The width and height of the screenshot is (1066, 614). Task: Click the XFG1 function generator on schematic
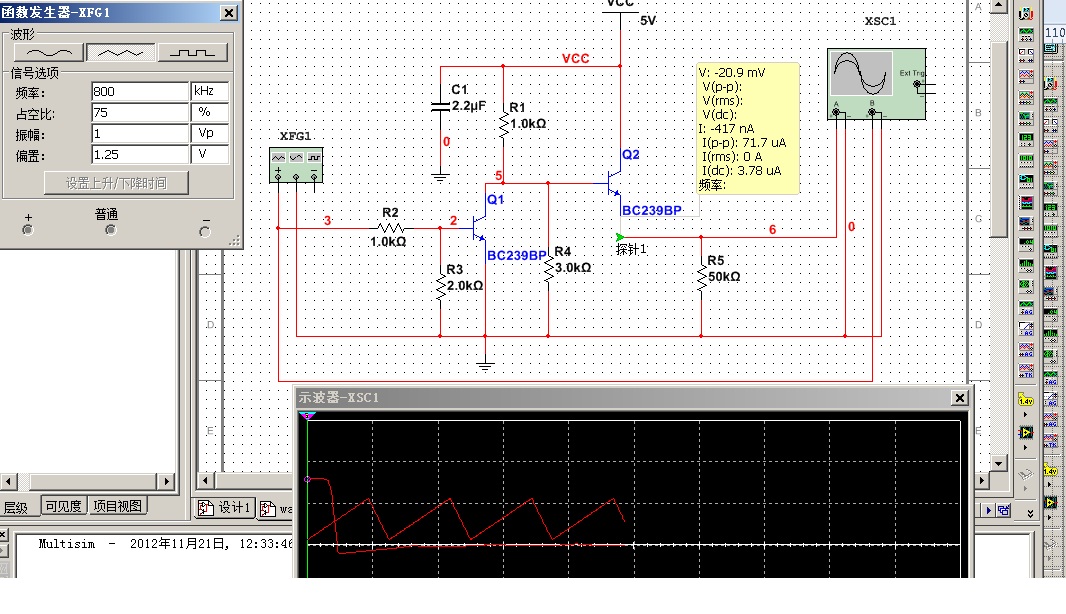[x=296, y=165]
